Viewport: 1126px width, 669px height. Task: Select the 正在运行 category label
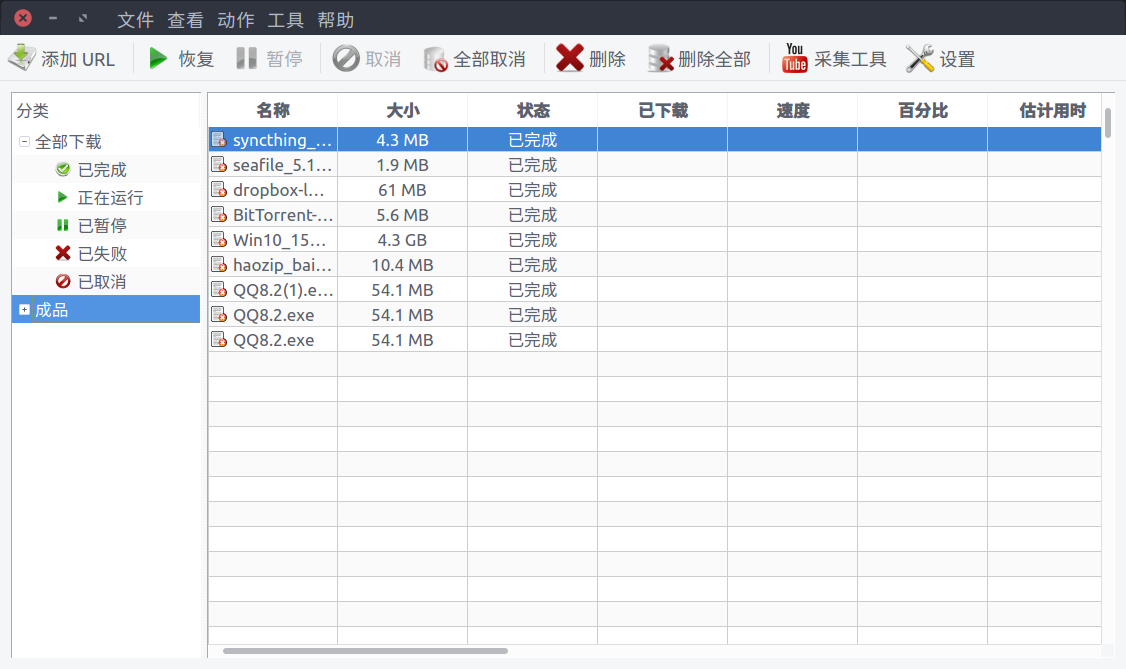coord(111,197)
